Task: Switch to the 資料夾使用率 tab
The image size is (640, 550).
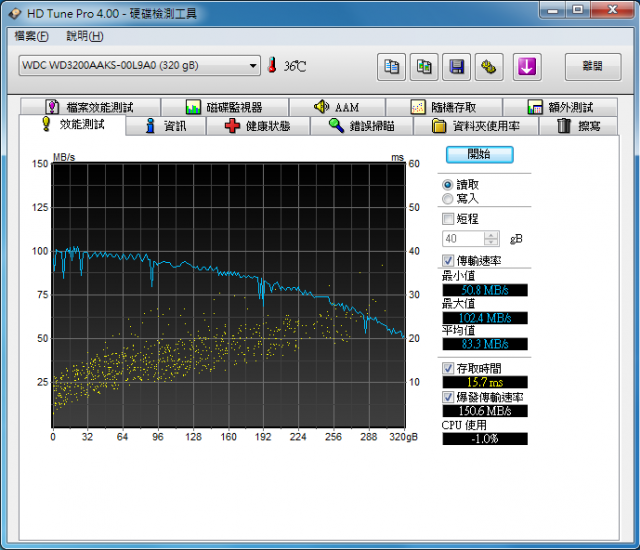Action: [476, 126]
